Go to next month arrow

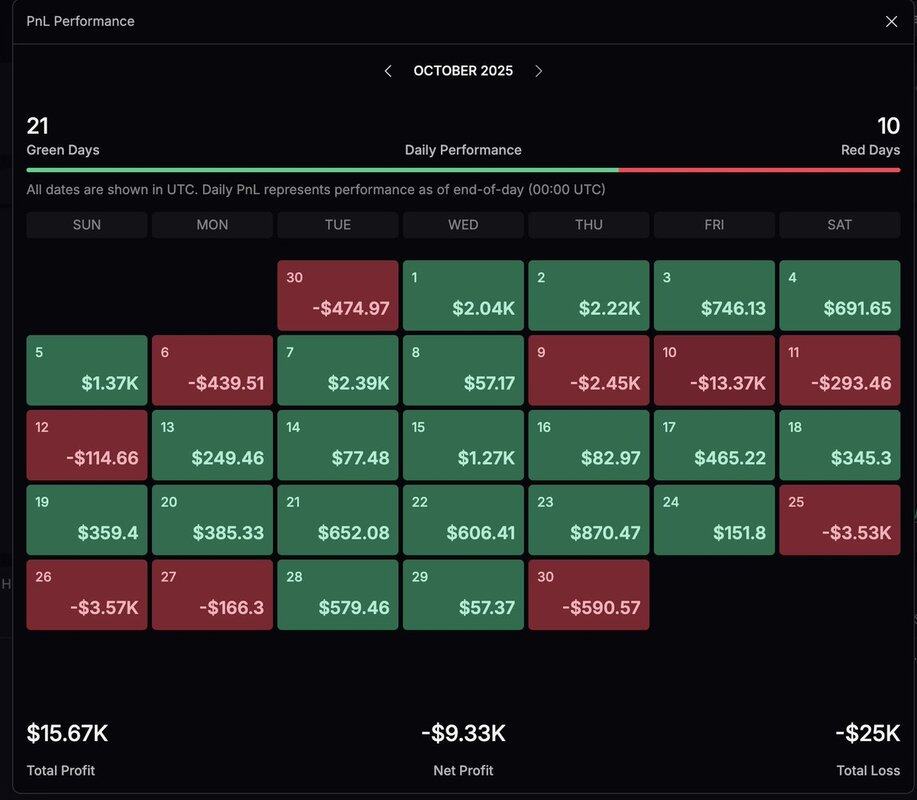538,71
